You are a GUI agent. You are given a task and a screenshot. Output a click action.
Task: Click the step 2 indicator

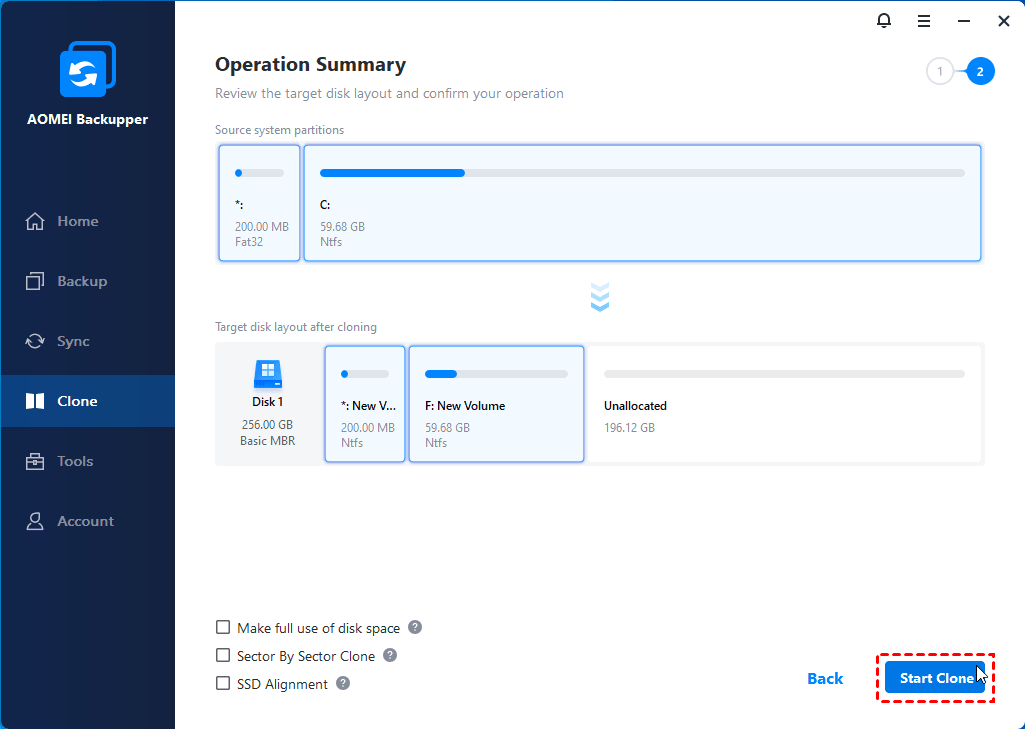(x=980, y=71)
